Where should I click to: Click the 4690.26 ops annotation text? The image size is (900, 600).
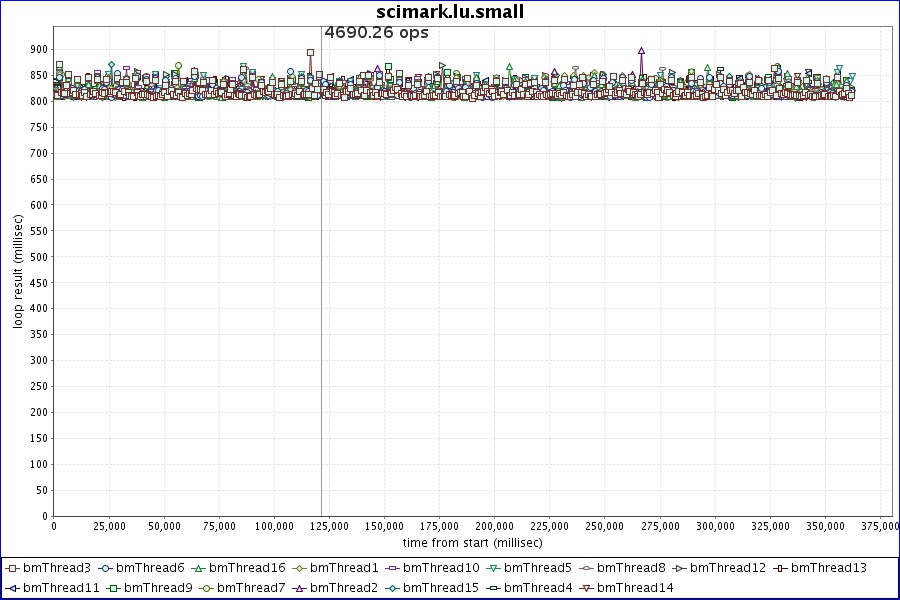point(376,33)
